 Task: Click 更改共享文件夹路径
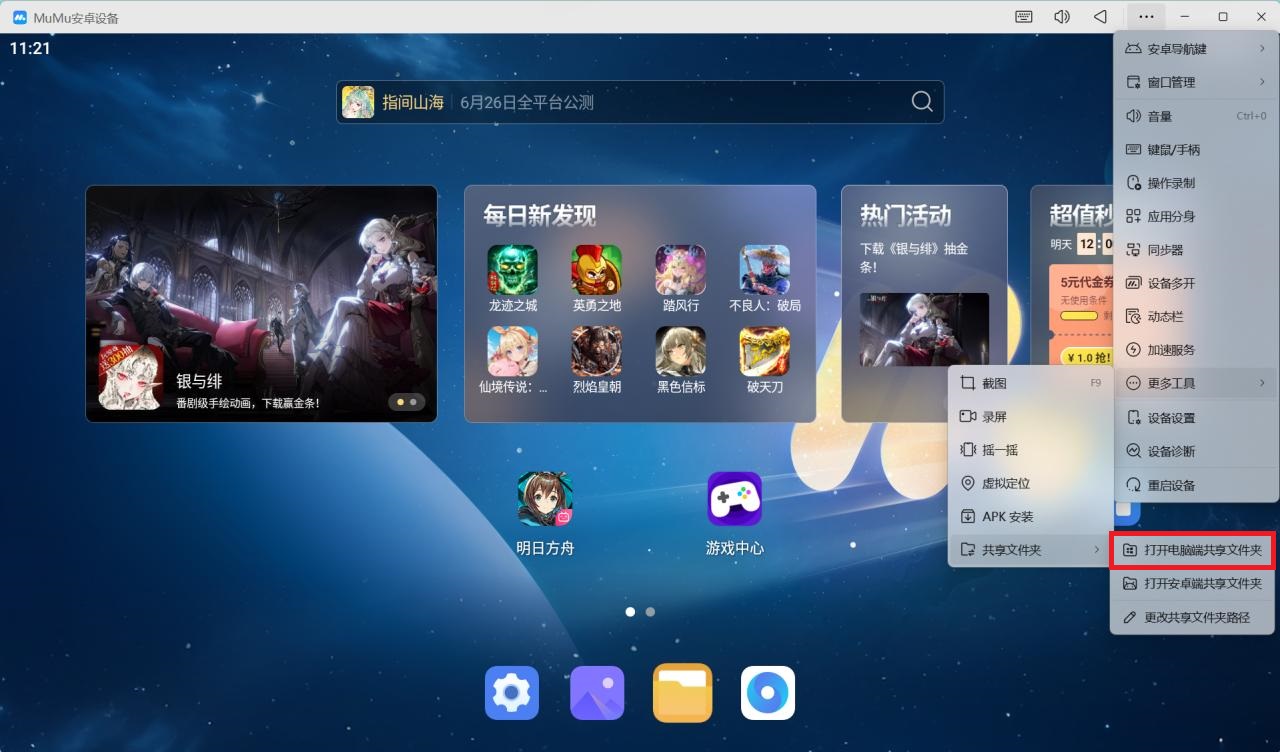1192,617
